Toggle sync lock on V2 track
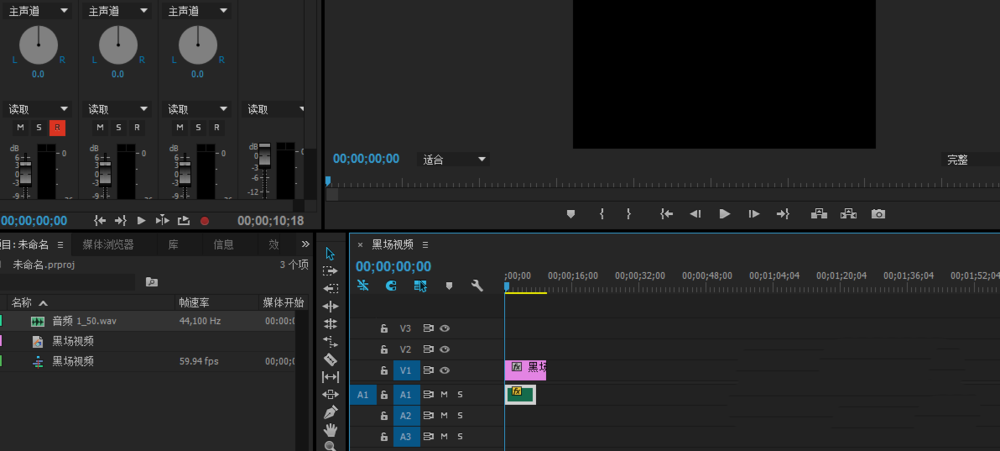 [427, 350]
